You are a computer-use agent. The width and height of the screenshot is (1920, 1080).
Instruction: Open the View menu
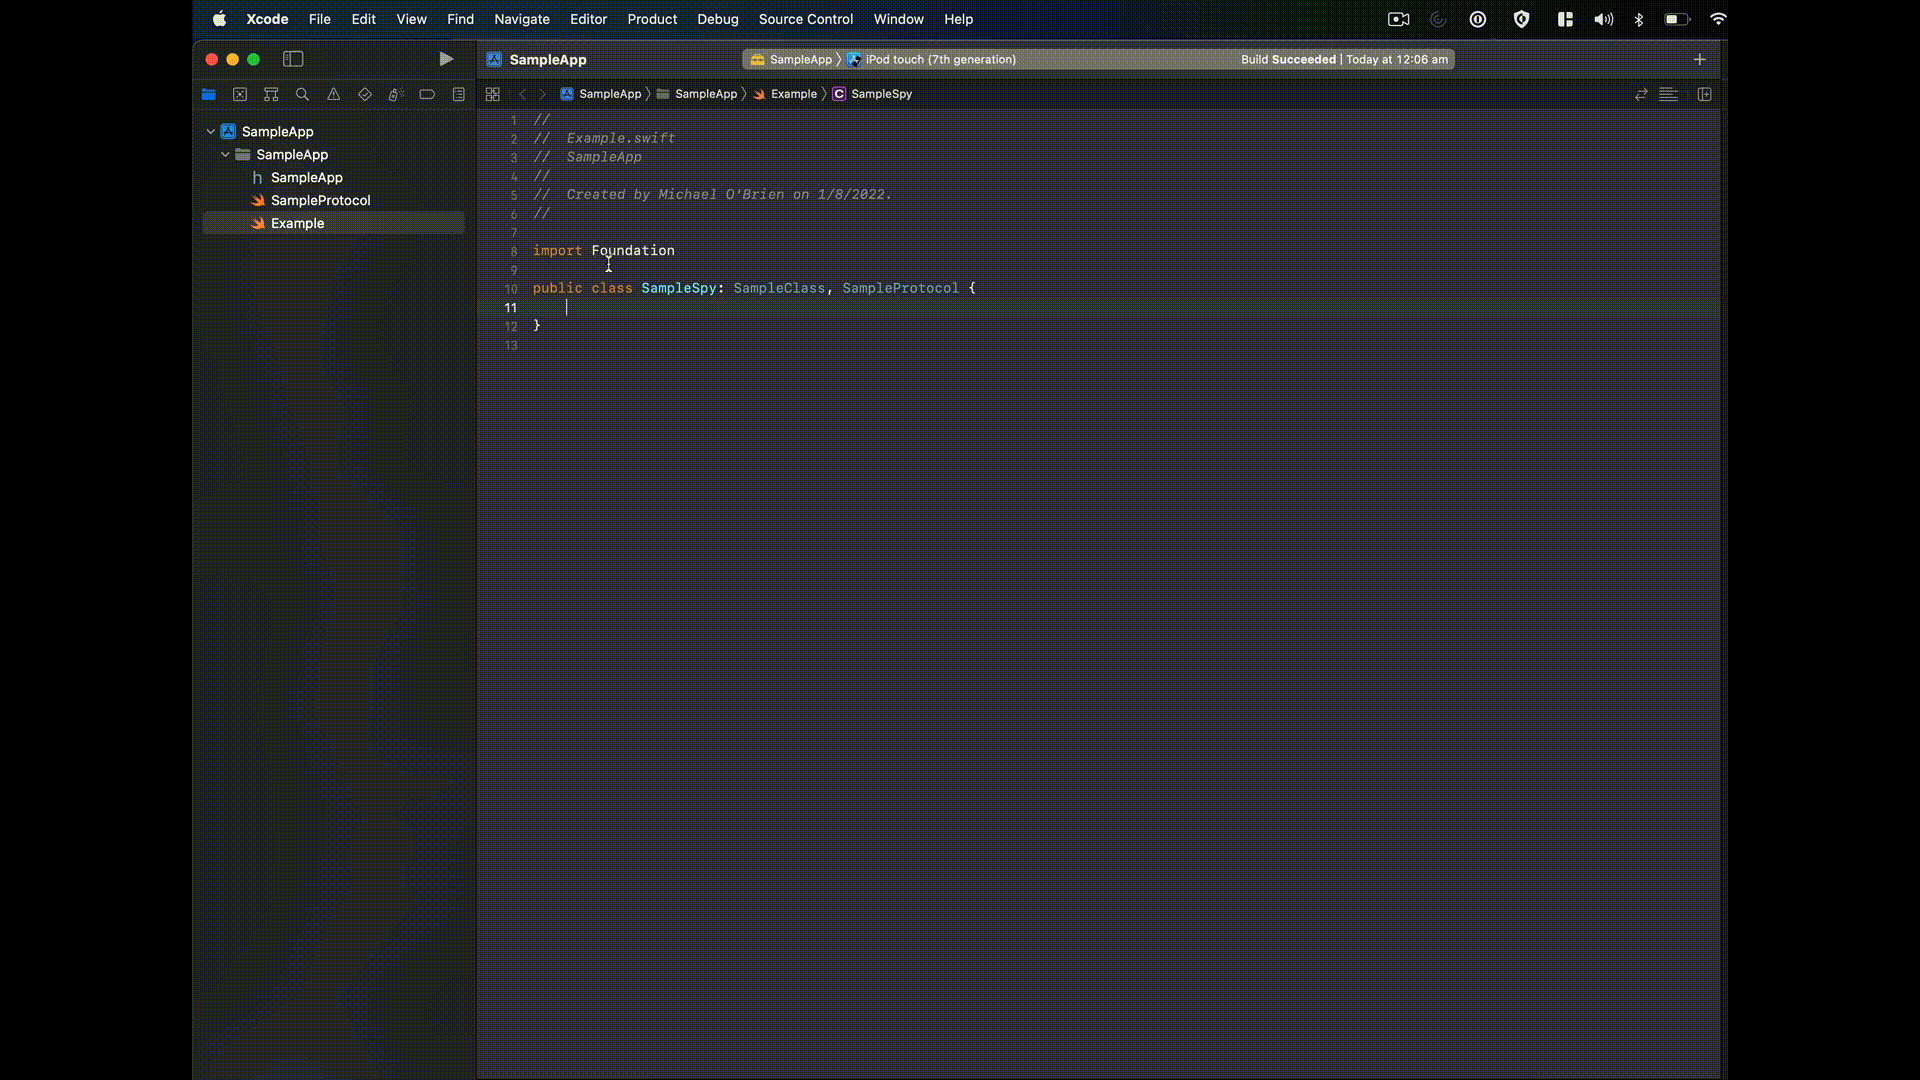click(x=411, y=19)
